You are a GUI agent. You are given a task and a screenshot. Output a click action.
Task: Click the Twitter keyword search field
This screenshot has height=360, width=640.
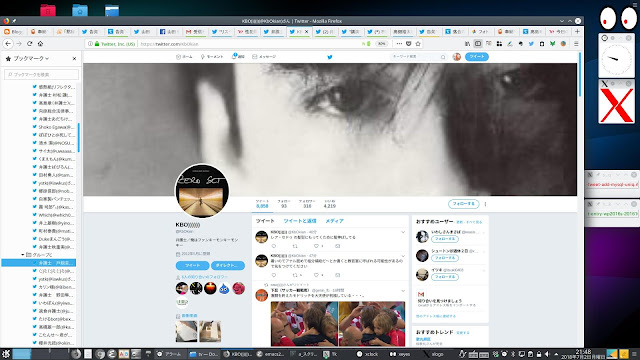click(418, 57)
